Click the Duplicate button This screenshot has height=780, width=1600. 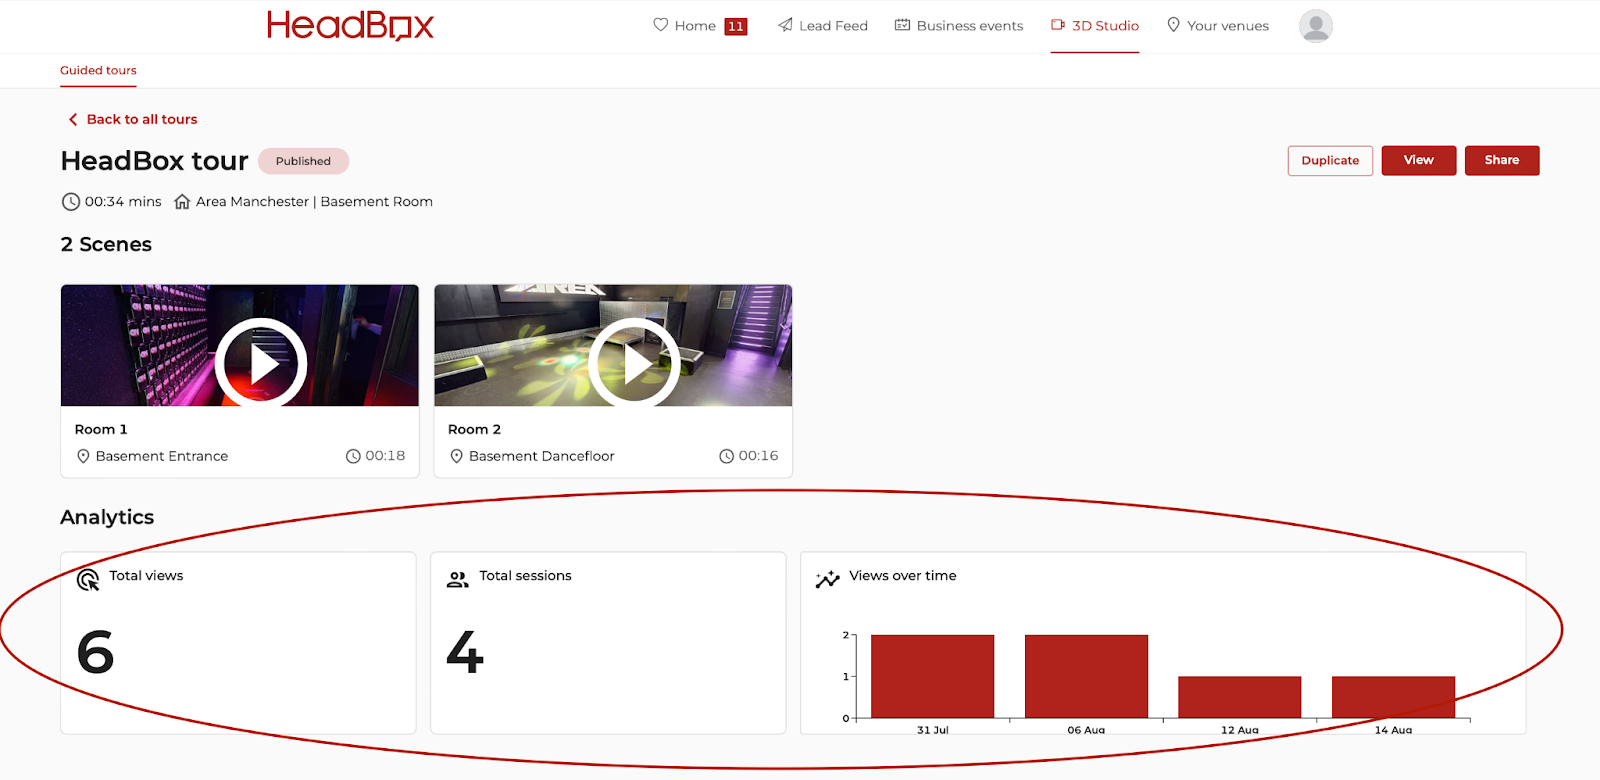tap(1330, 160)
